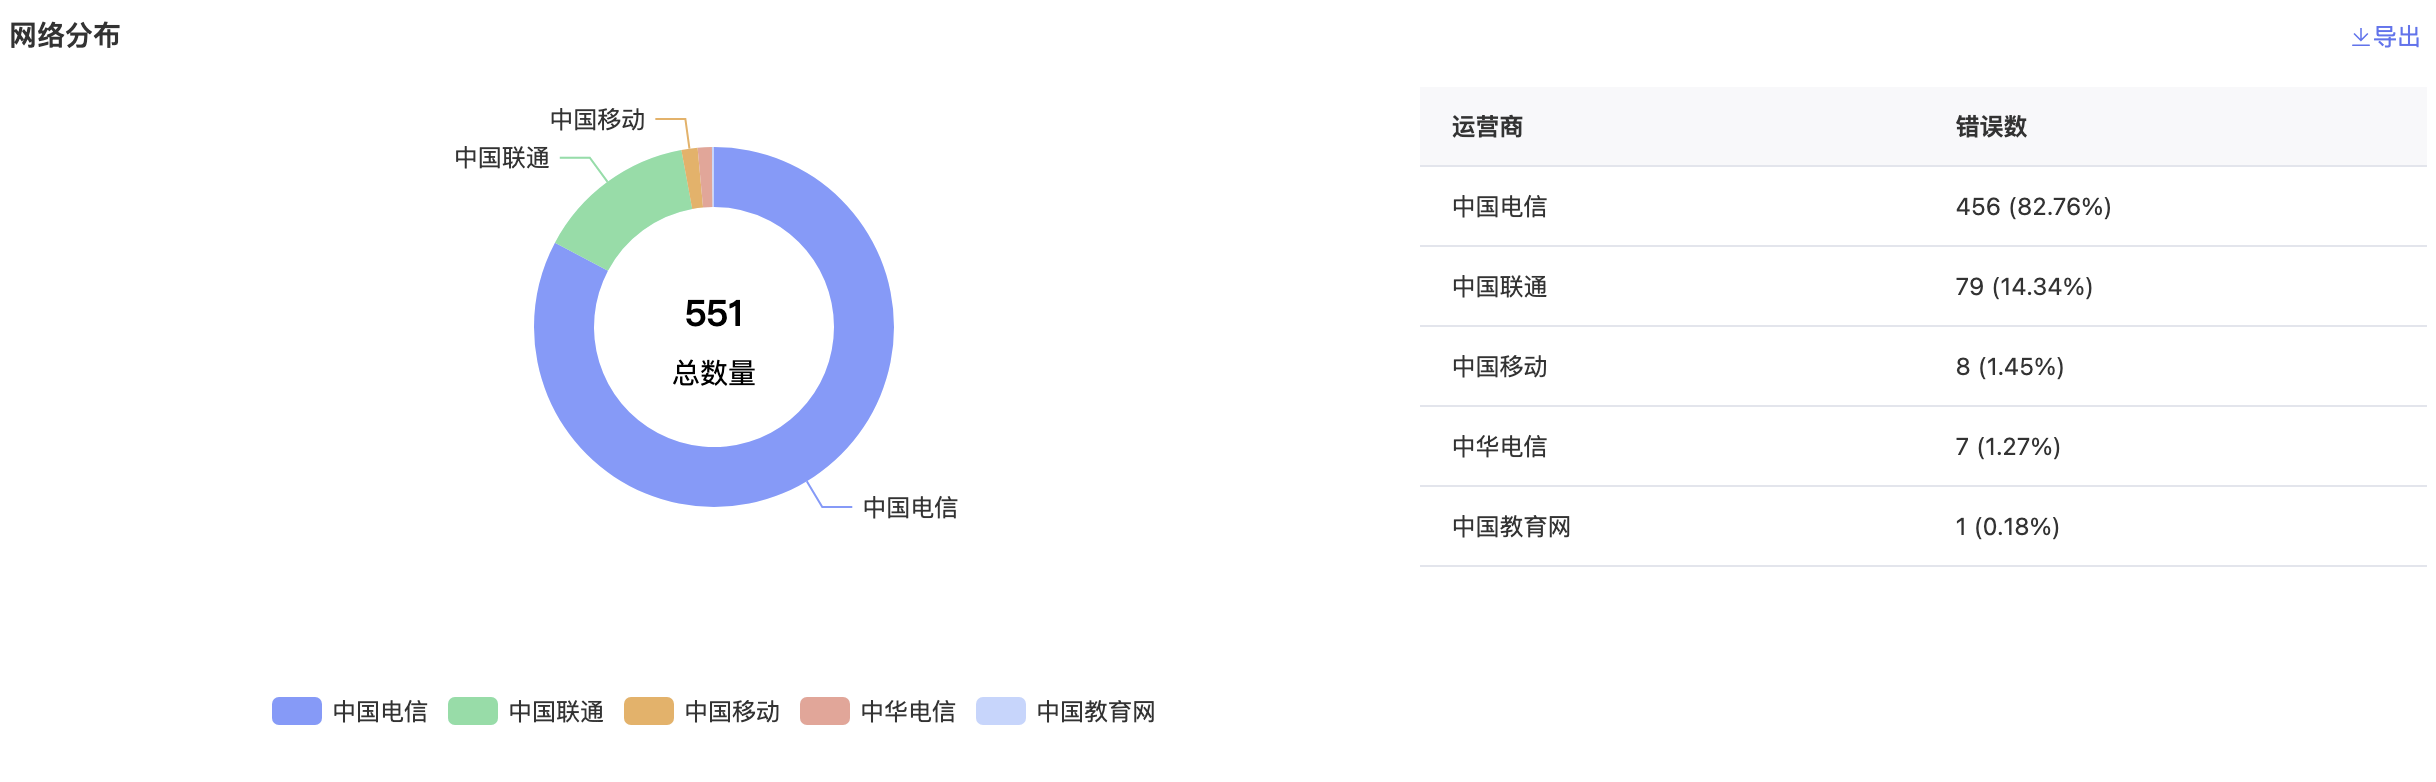Screen dimensions: 2436x782
Task: Toggle 中国教育网 light blue legend swatch
Action: coord(1000,711)
